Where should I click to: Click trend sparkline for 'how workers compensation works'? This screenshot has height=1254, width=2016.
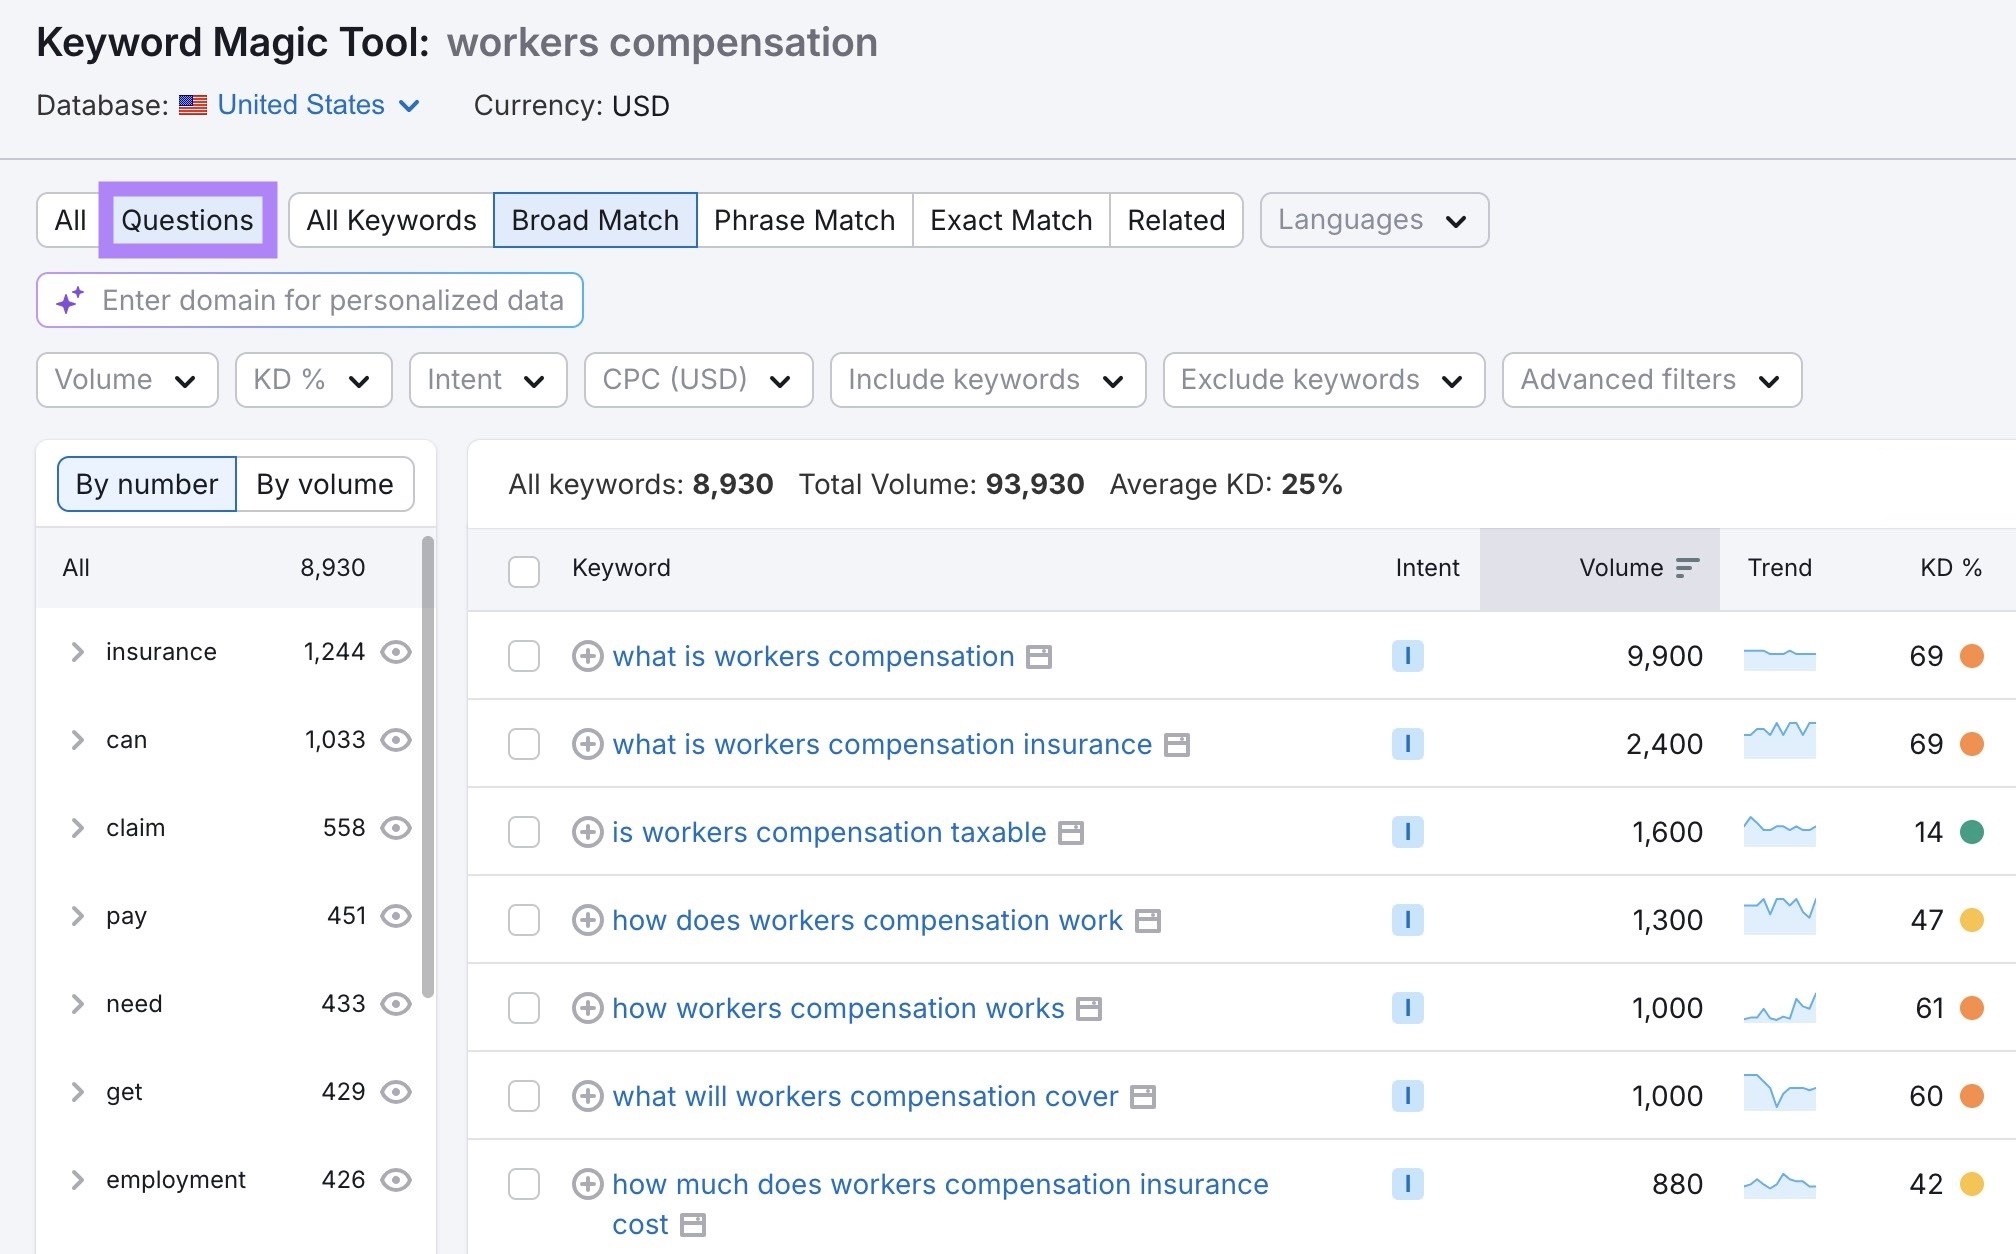(1779, 1008)
